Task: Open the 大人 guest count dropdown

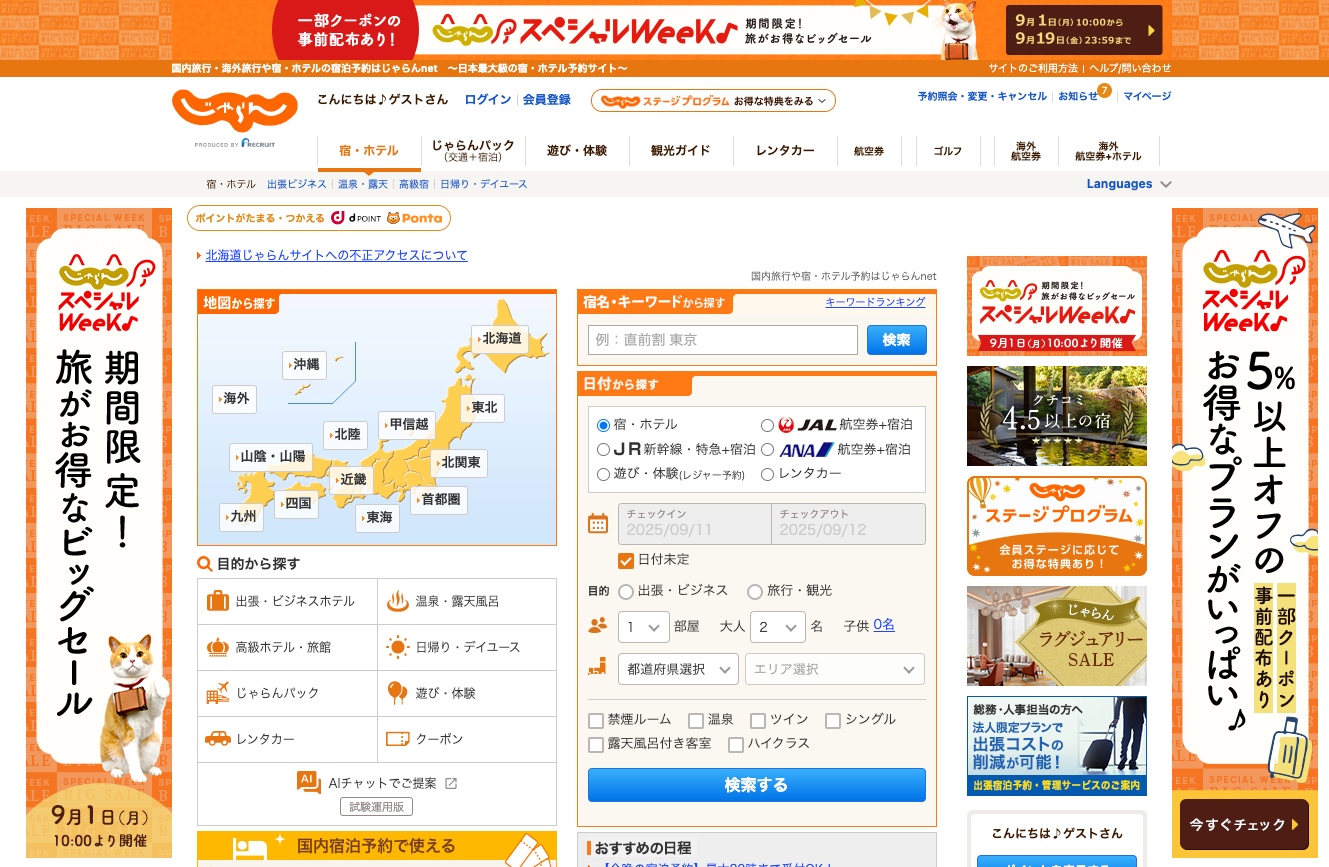Action: pos(777,627)
